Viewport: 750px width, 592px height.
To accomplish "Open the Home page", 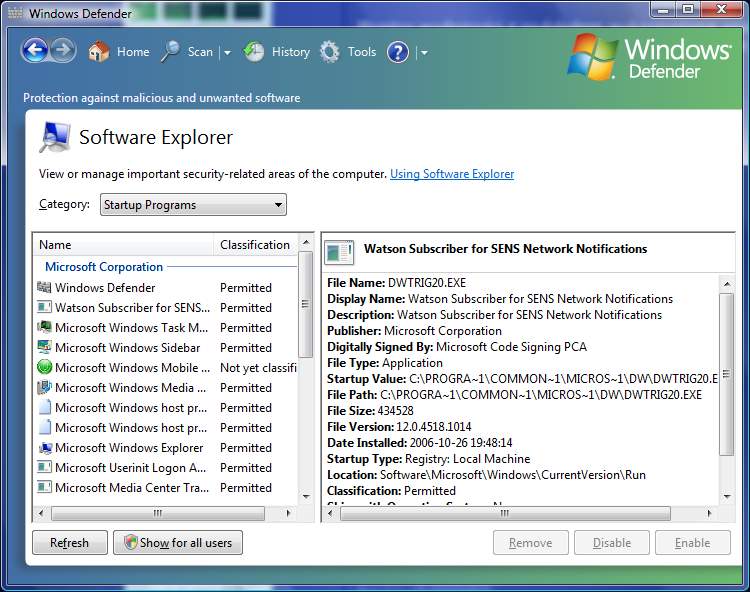I will tap(133, 52).
